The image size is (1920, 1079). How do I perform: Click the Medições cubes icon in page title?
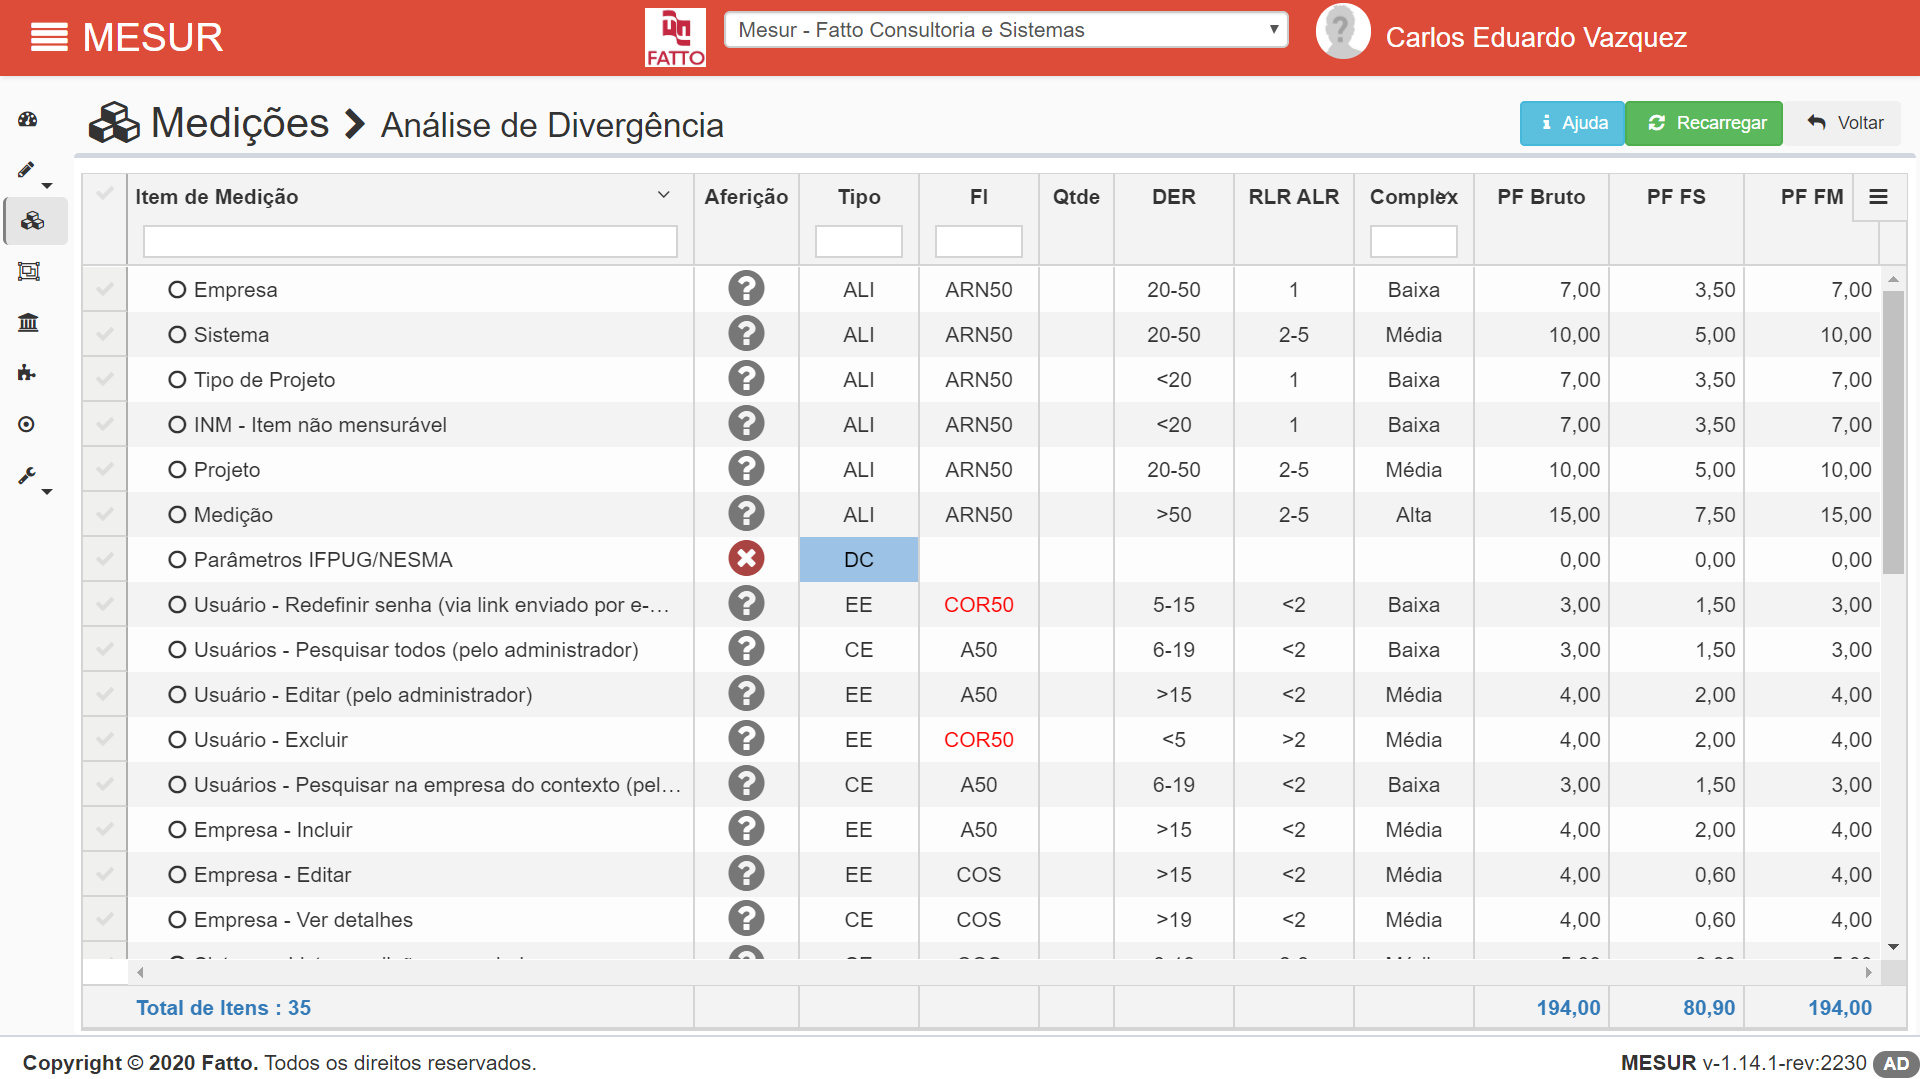tap(113, 124)
